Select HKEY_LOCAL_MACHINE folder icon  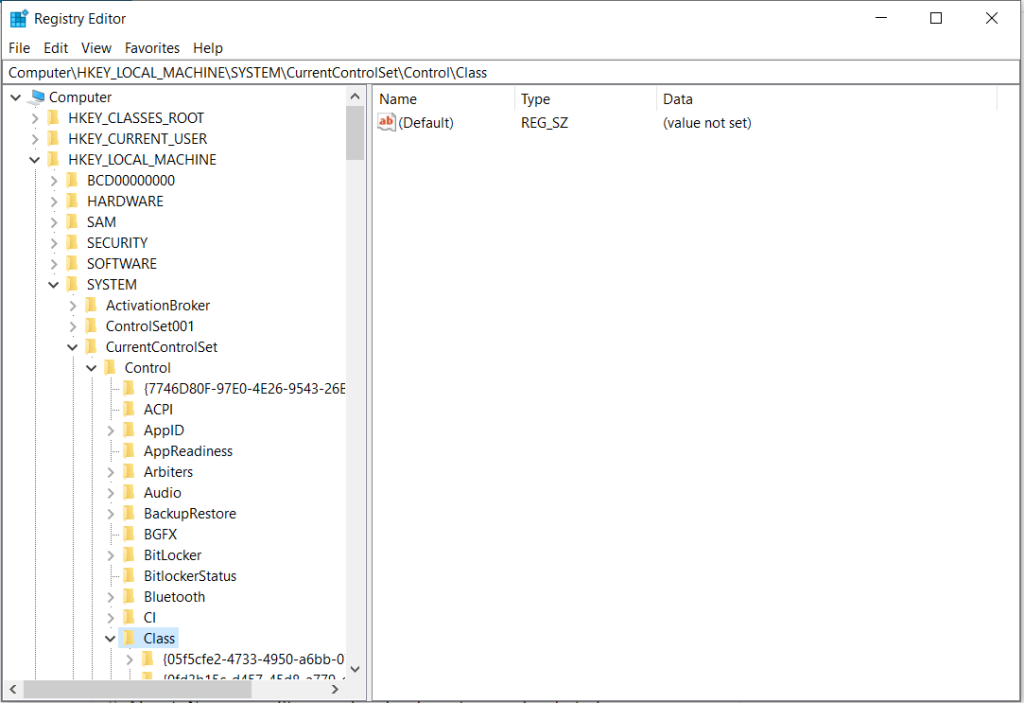(54, 159)
